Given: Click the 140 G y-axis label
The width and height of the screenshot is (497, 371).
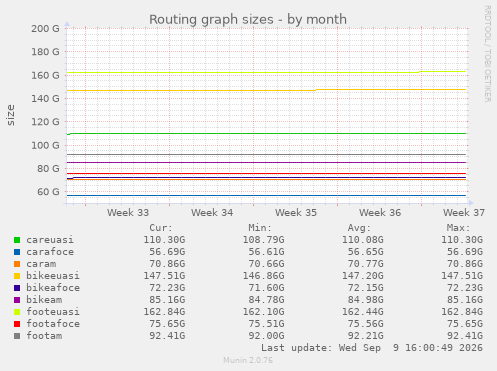Looking at the screenshot, I should 45,99.
